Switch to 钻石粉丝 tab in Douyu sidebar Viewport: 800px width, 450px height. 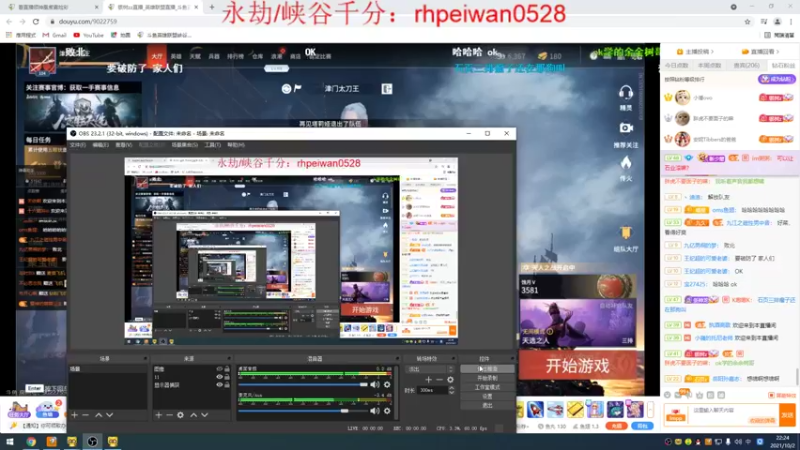pos(783,65)
